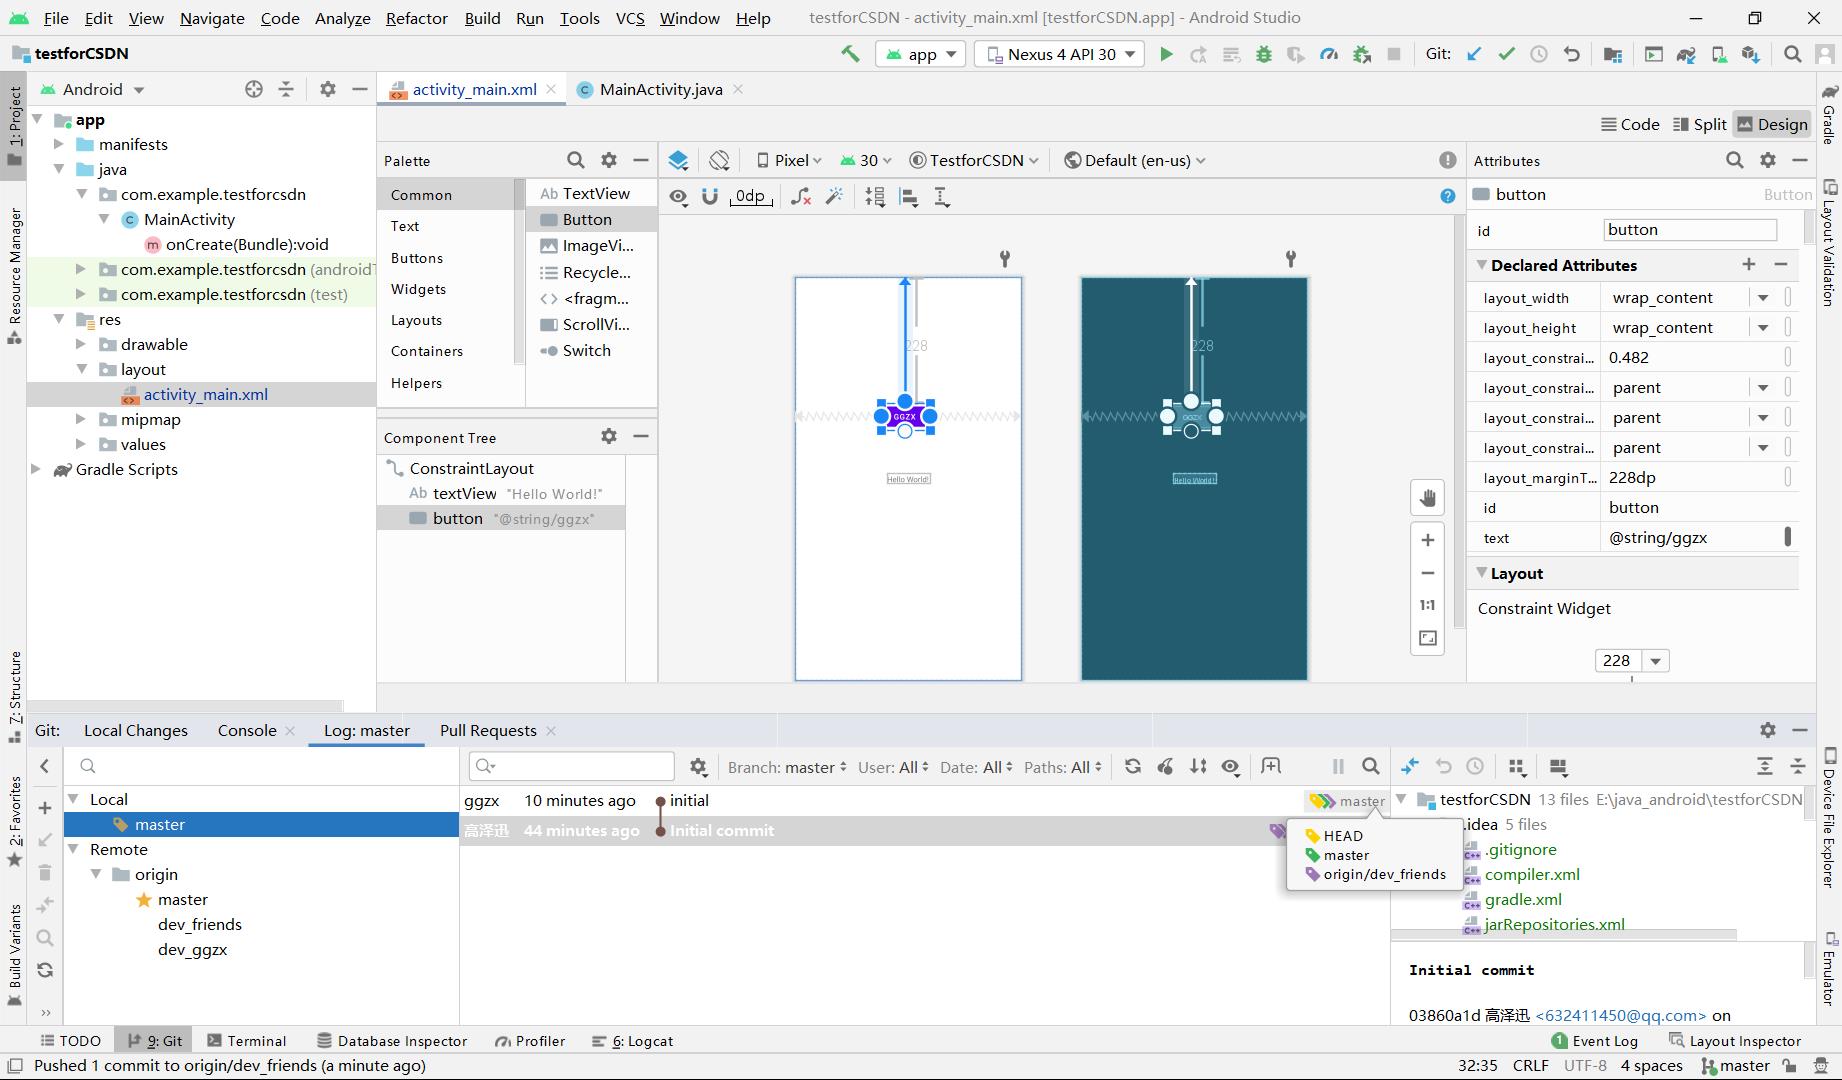The height and width of the screenshot is (1080, 1842).
Task: Open the Pixel device preview dropdown
Action: tap(789, 160)
